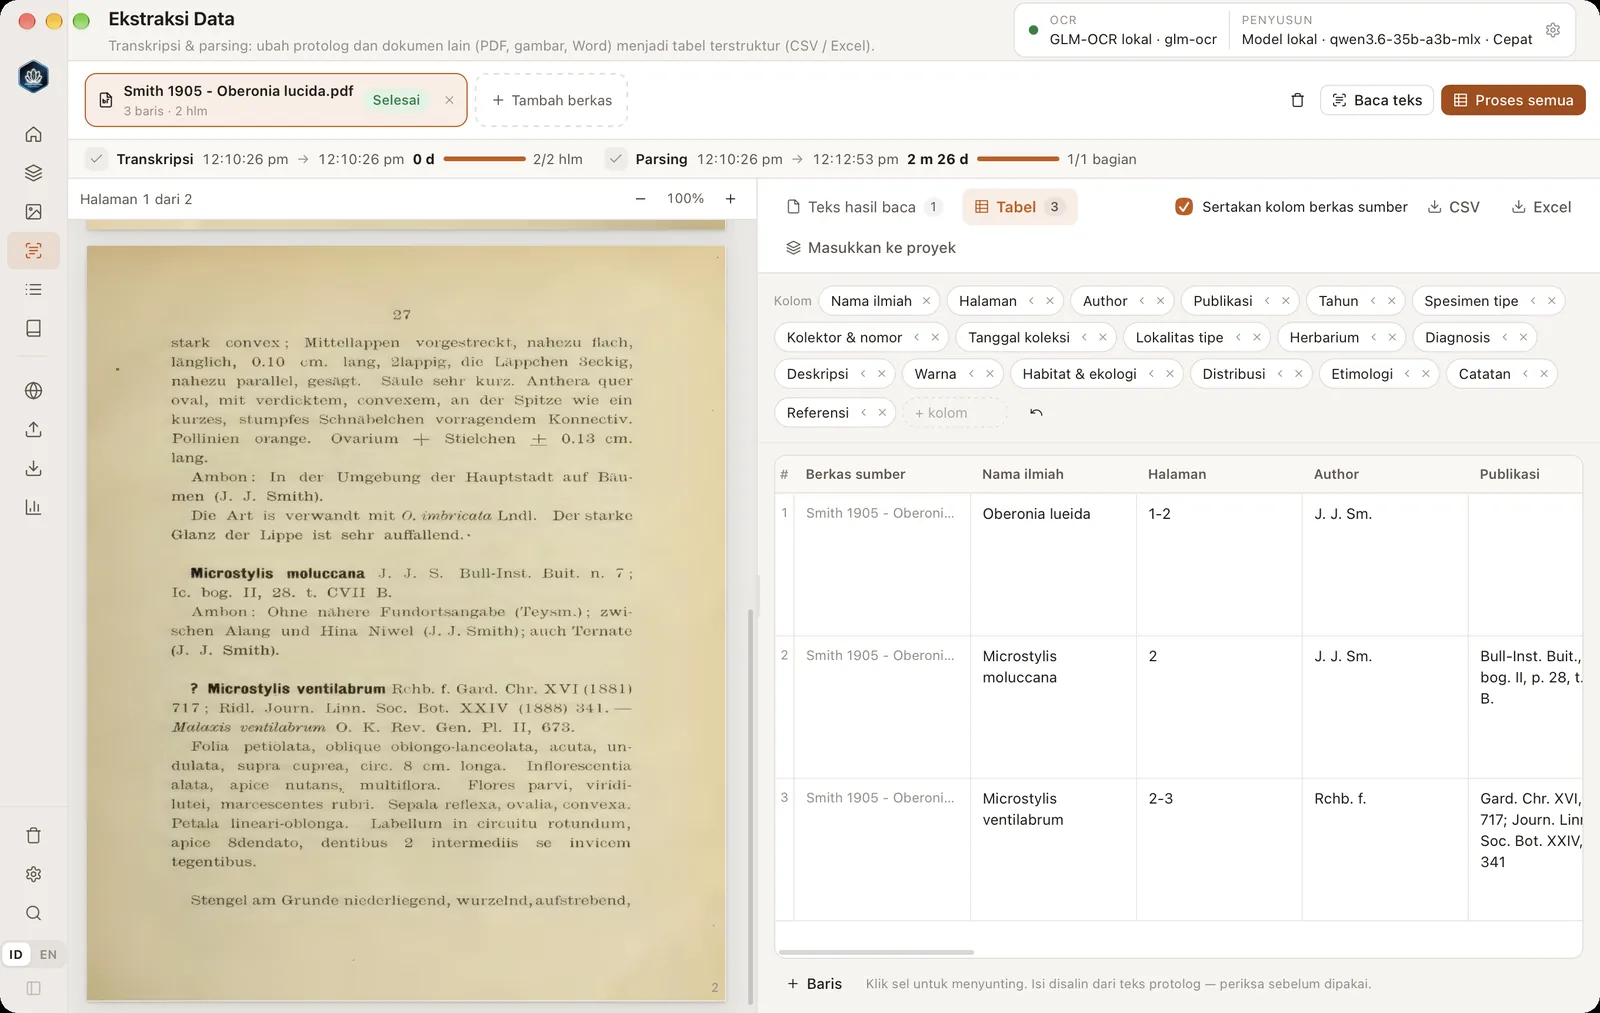Open the list view sidebar icon
1600x1013 pixels.
[33, 290]
